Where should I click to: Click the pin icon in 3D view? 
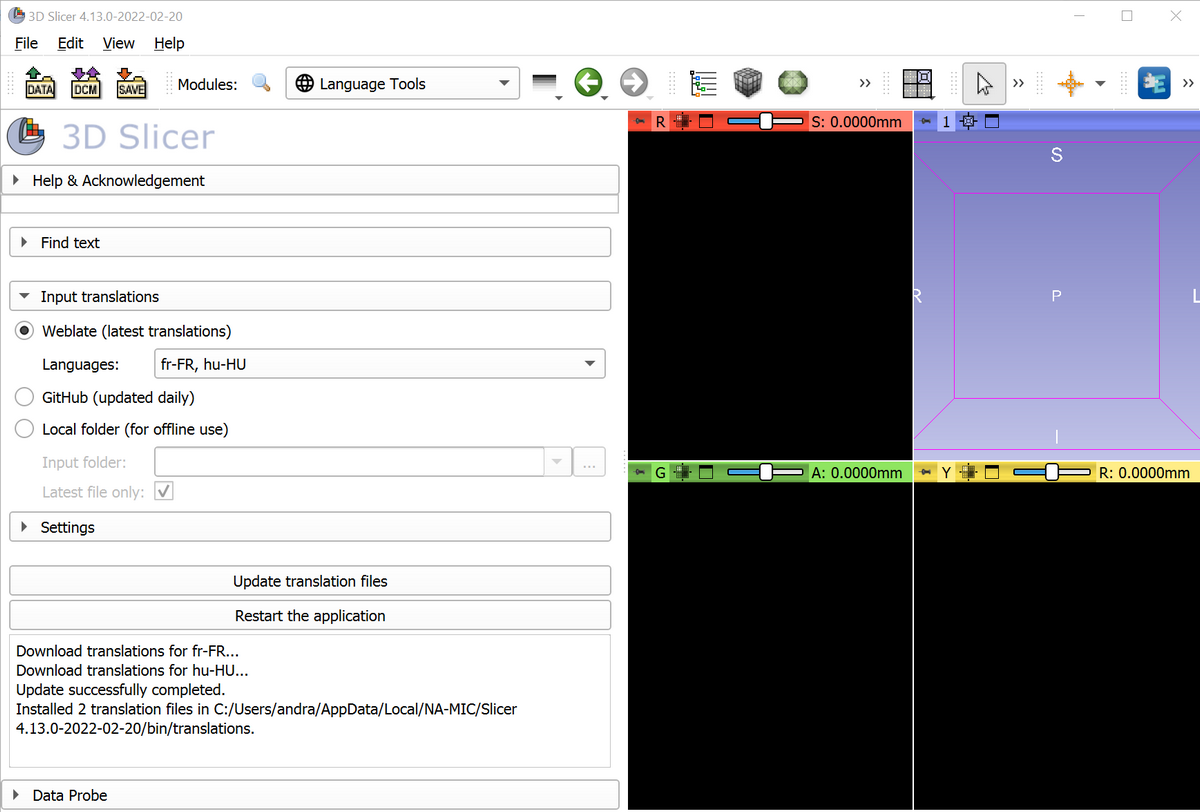(925, 122)
